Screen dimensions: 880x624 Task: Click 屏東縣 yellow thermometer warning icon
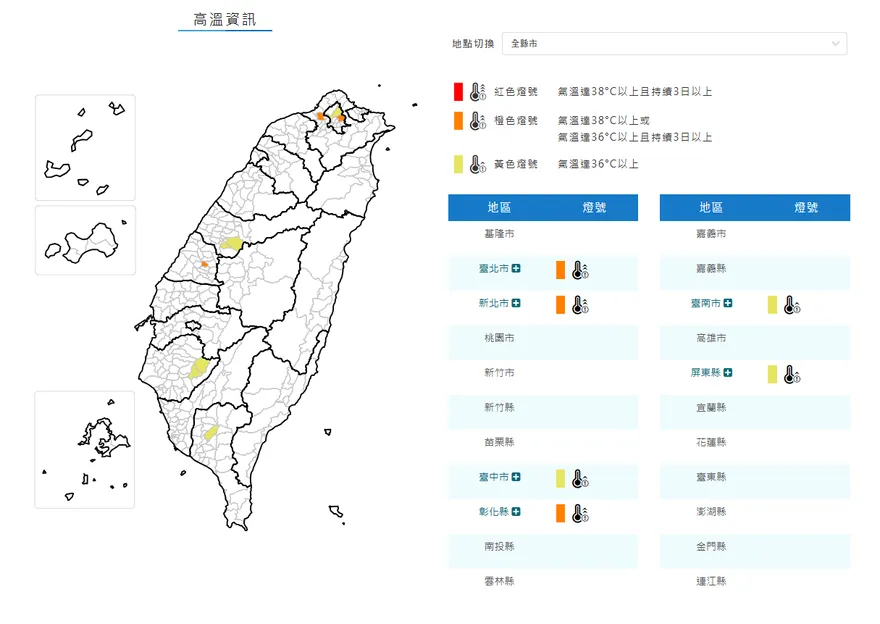pyautogui.click(x=791, y=374)
